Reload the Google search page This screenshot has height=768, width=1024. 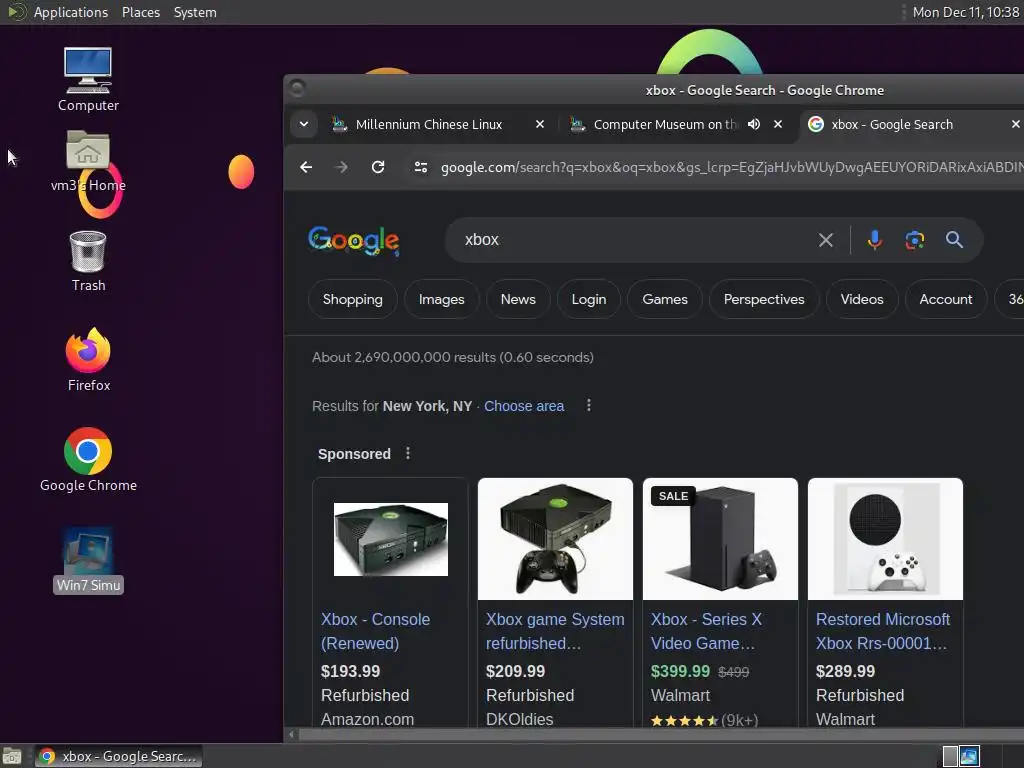pos(377,167)
